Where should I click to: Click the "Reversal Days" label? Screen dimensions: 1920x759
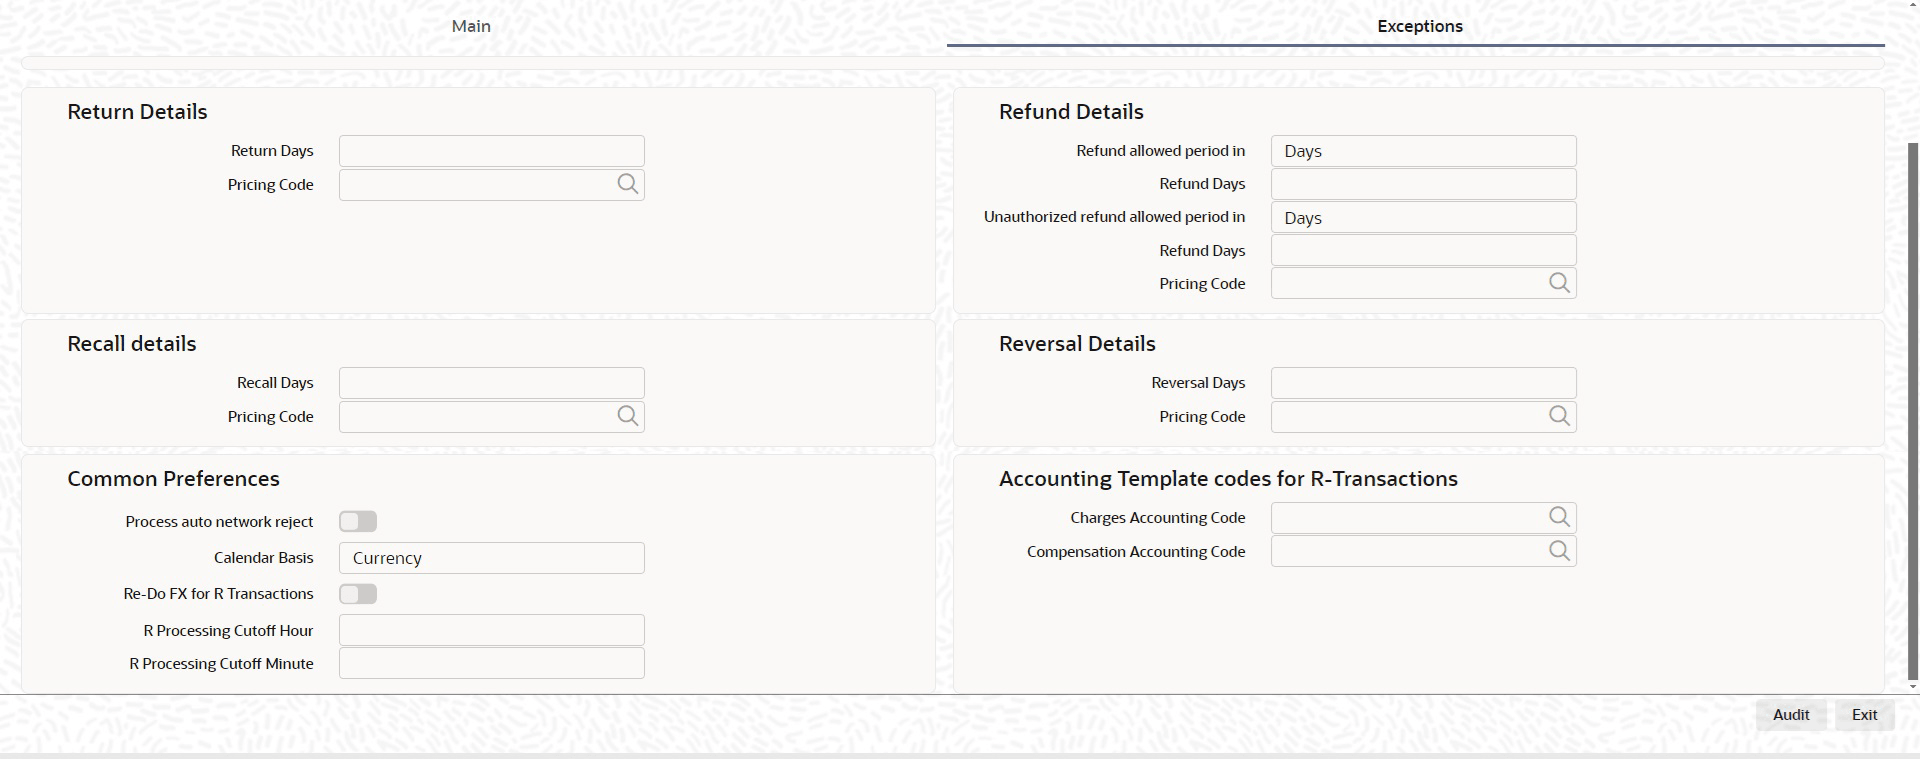tap(1198, 383)
